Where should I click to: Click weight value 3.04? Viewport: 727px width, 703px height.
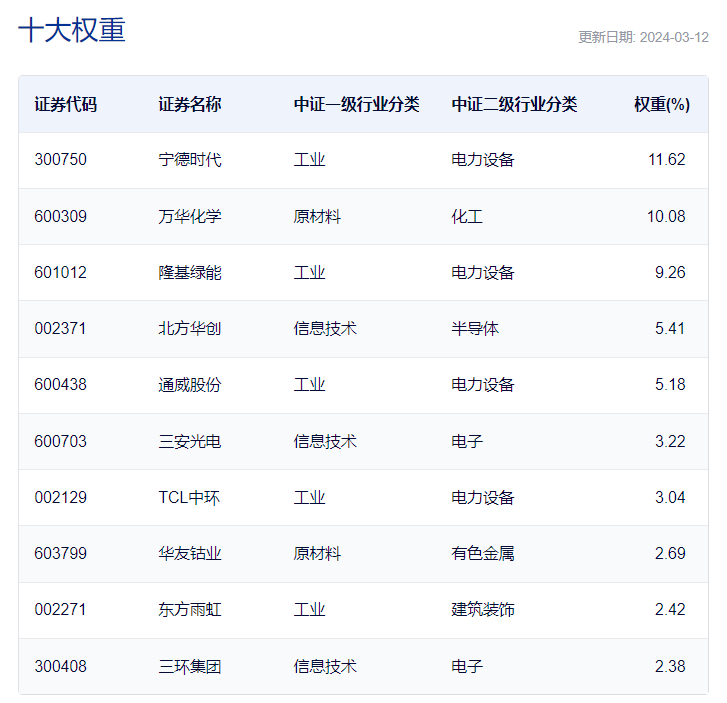tap(670, 497)
